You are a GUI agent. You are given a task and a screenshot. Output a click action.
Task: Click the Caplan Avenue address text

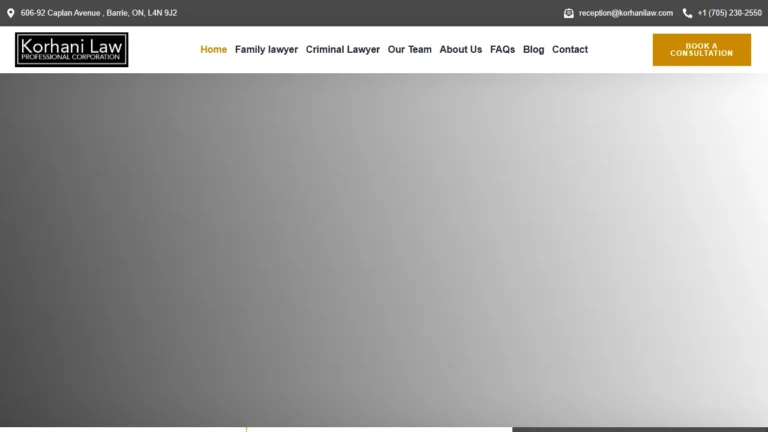click(99, 13)
